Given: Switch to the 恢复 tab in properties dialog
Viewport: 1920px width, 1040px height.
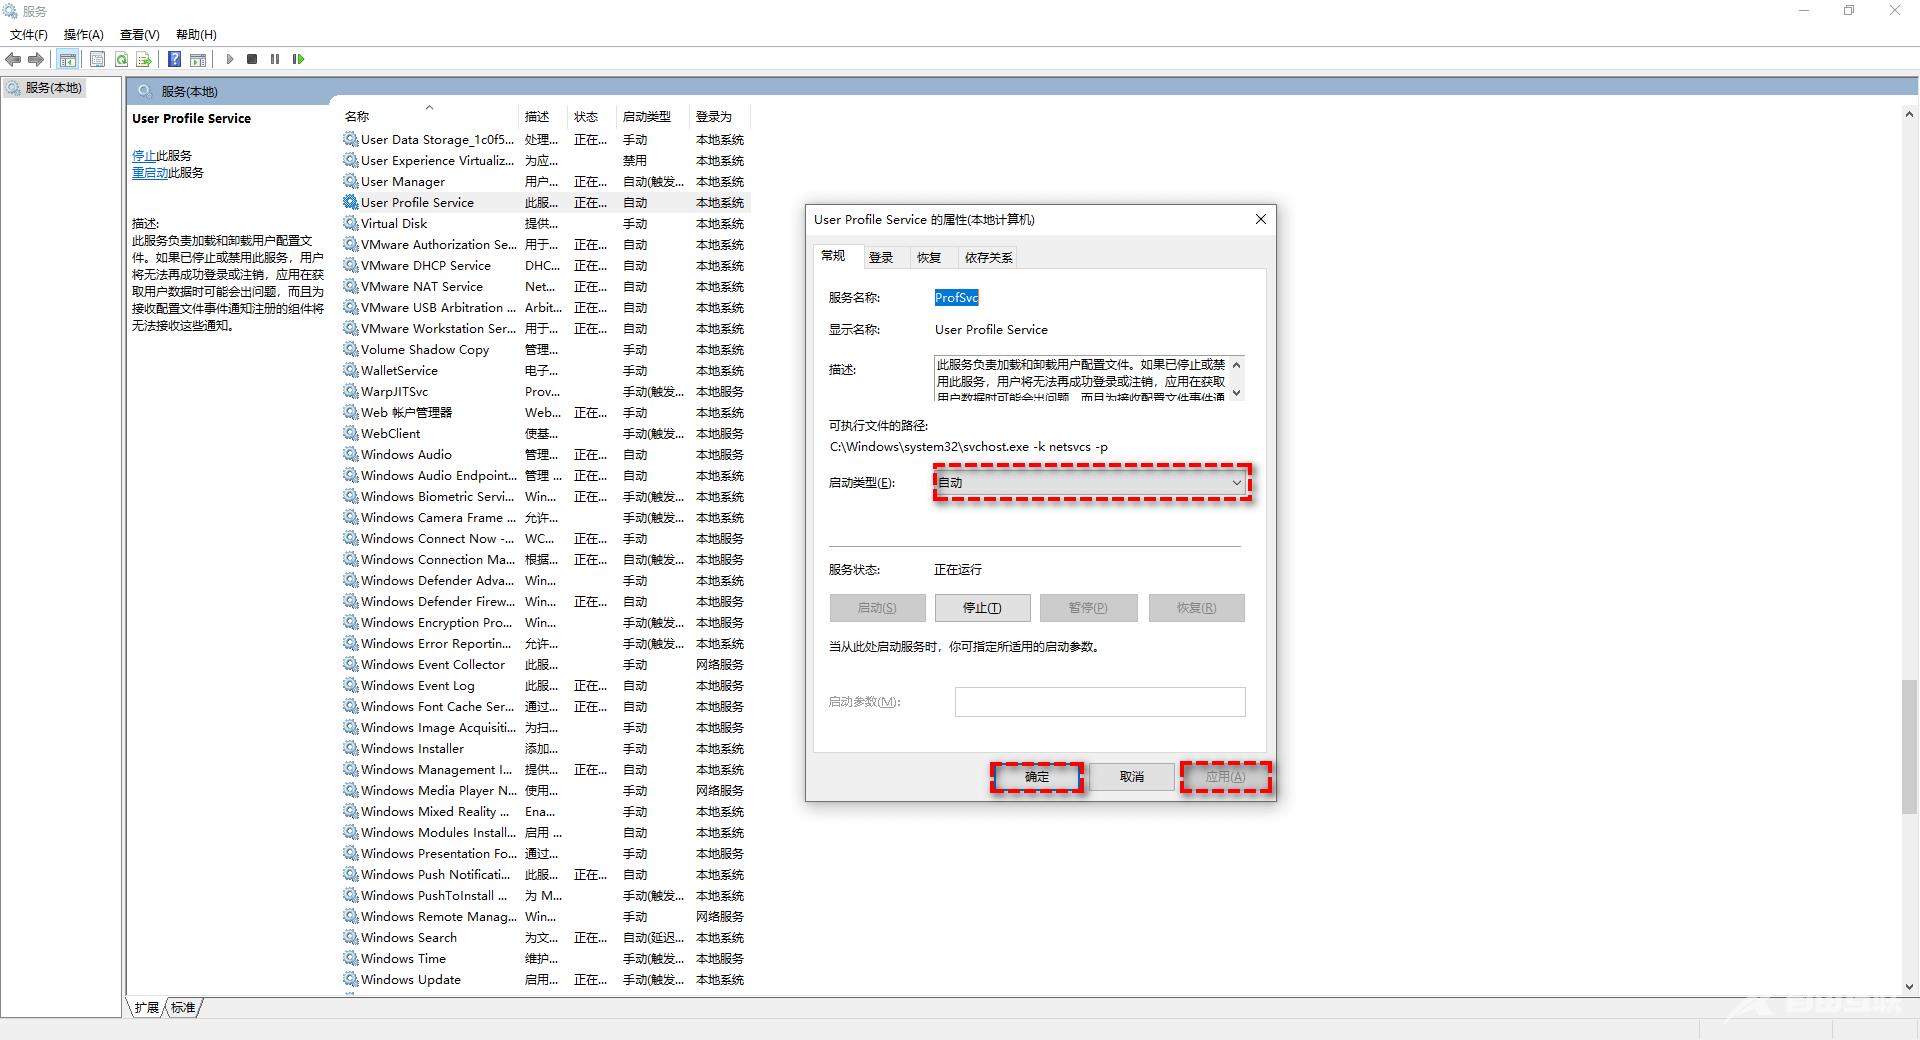Looking at the screenshot, I should pyautogui.click(x=929, y=258).
